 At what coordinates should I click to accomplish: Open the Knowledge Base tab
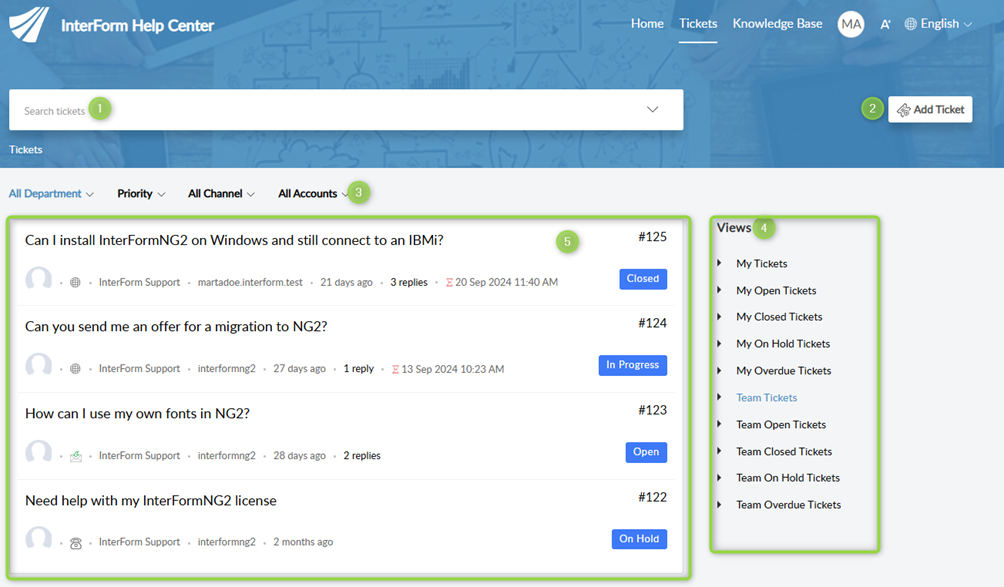coord(777,24)
